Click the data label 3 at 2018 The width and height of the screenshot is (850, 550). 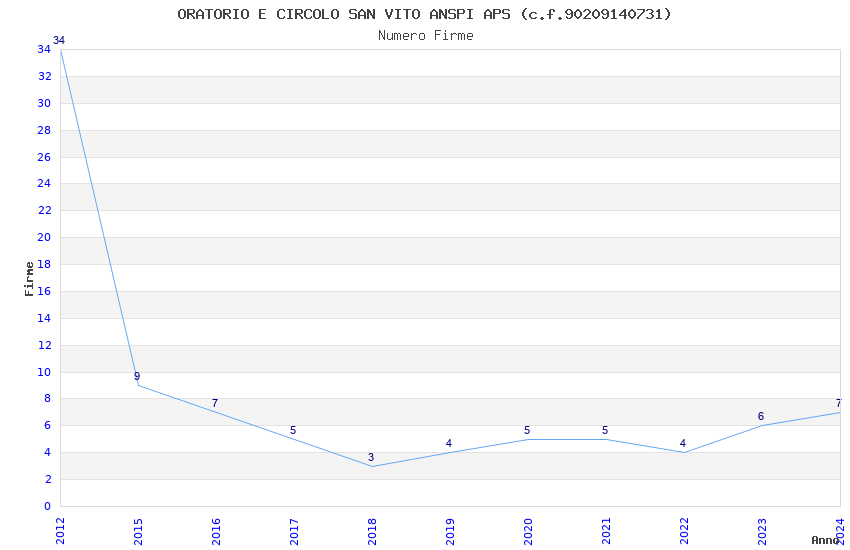coord(371,457)
